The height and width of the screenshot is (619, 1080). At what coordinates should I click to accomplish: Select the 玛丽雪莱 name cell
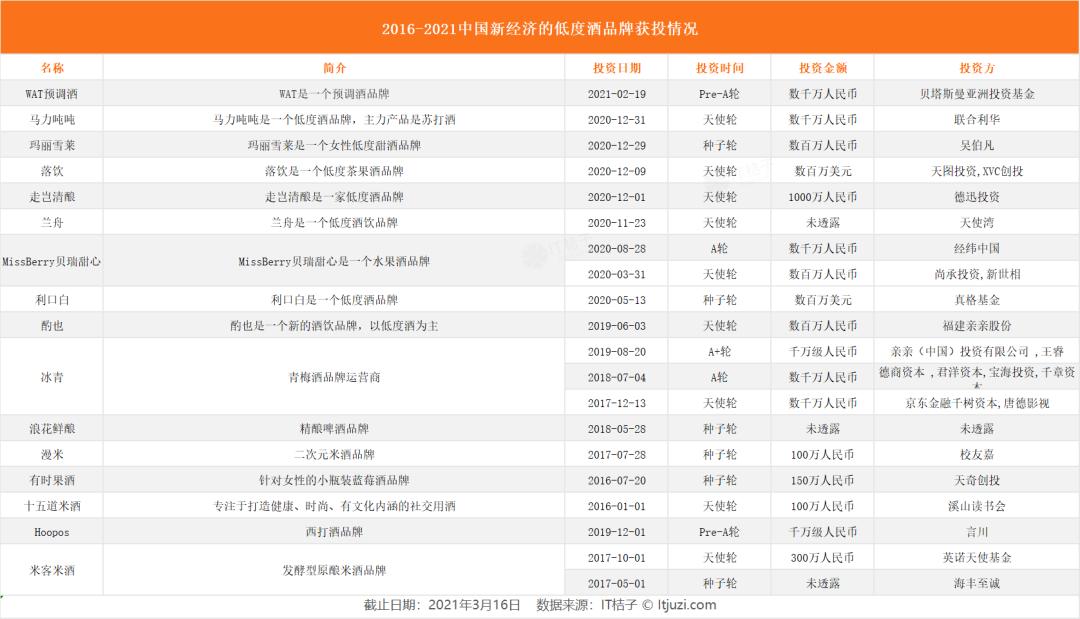[x=52, y=145]
